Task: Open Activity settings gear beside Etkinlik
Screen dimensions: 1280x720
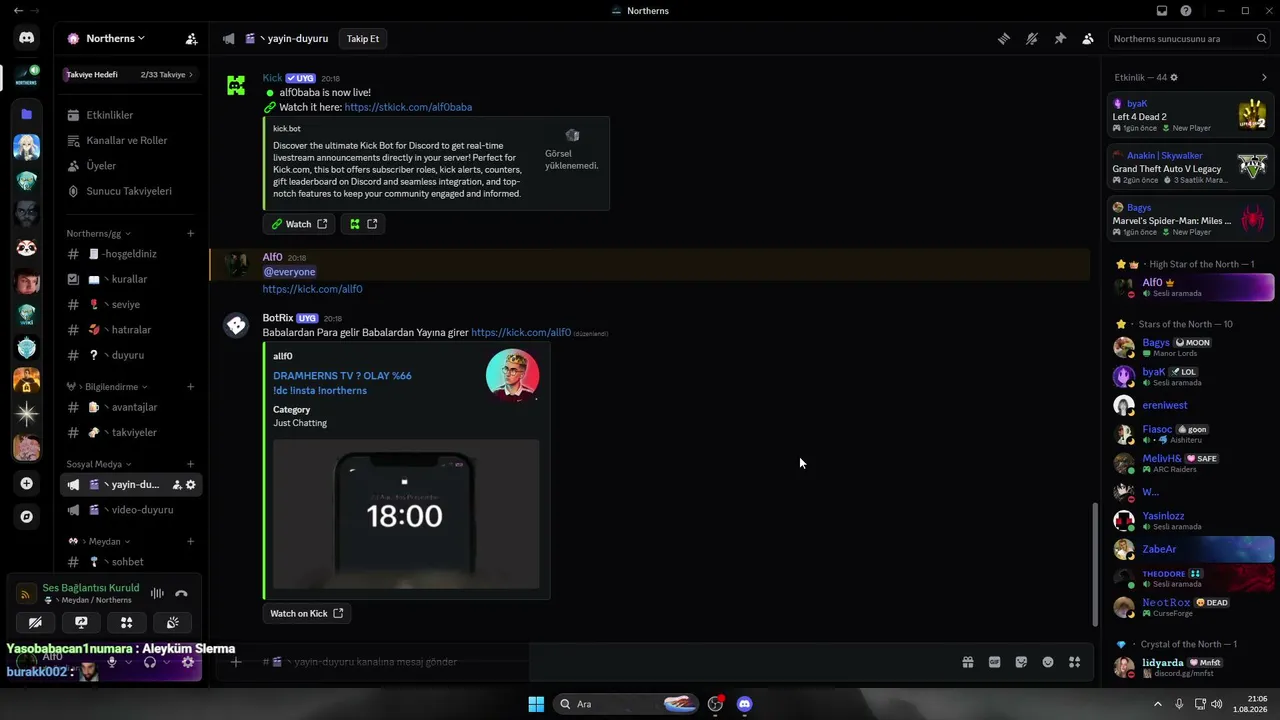Action: 1174,77
